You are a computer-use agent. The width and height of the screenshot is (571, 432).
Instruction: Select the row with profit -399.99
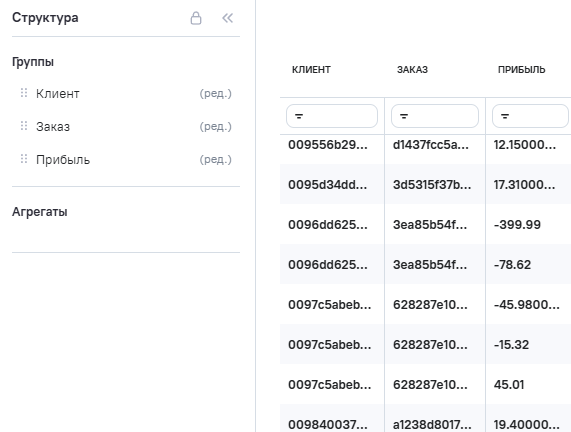click(x=425, y=224)
